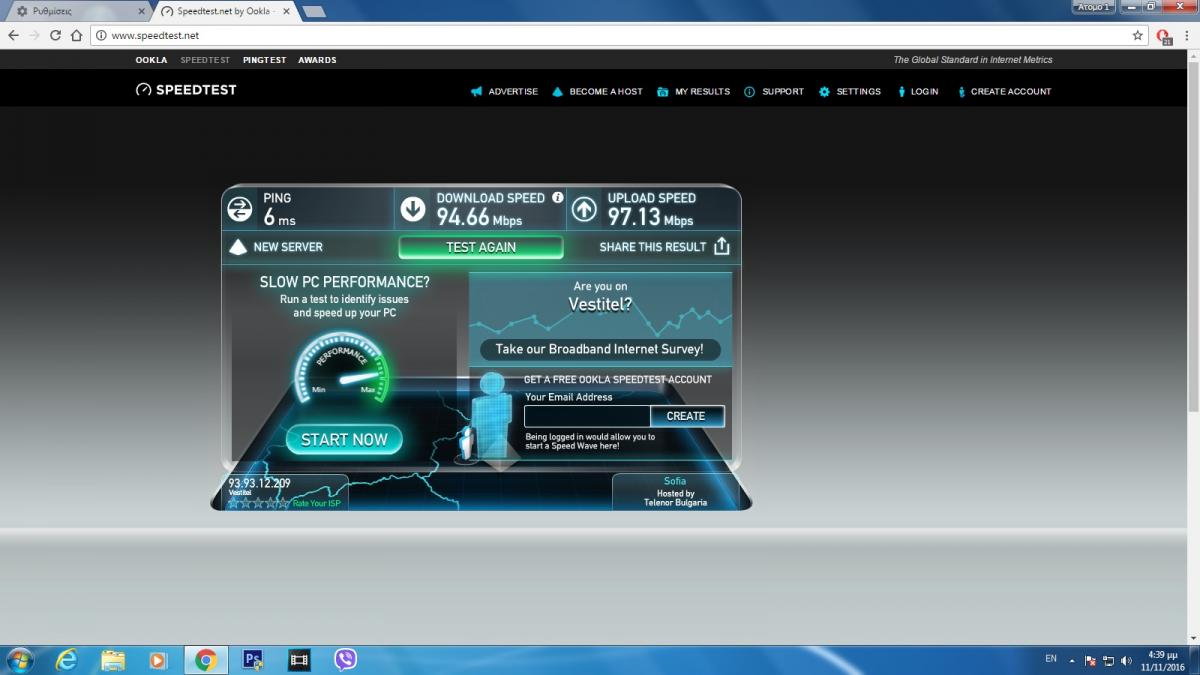Click the EN language indicator
Viewport: 1200px width, 675px height.
[1050, 659]
